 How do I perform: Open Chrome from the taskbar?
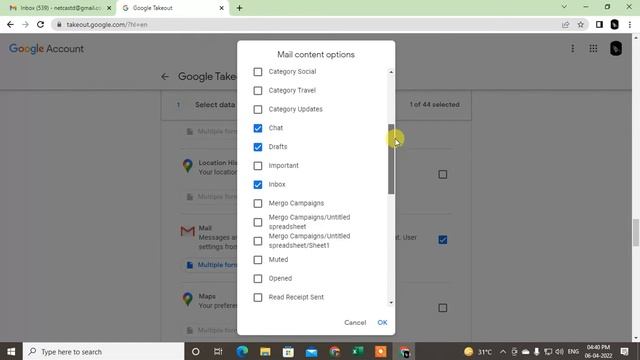[x=335, y=351]
